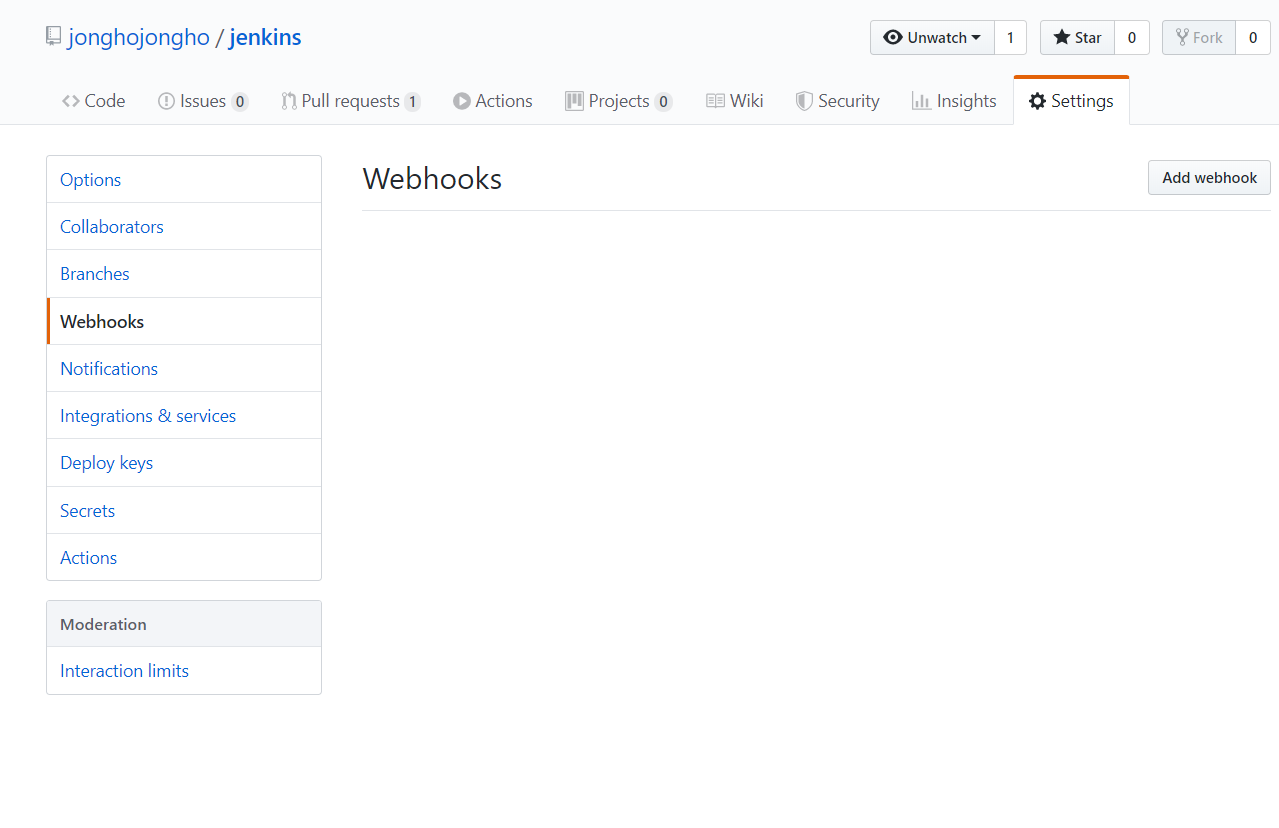This screenshot has width=1279, height=828.
Task: Select the Settings tab label
Action: pyautogui.click(x=1082, y=101)
